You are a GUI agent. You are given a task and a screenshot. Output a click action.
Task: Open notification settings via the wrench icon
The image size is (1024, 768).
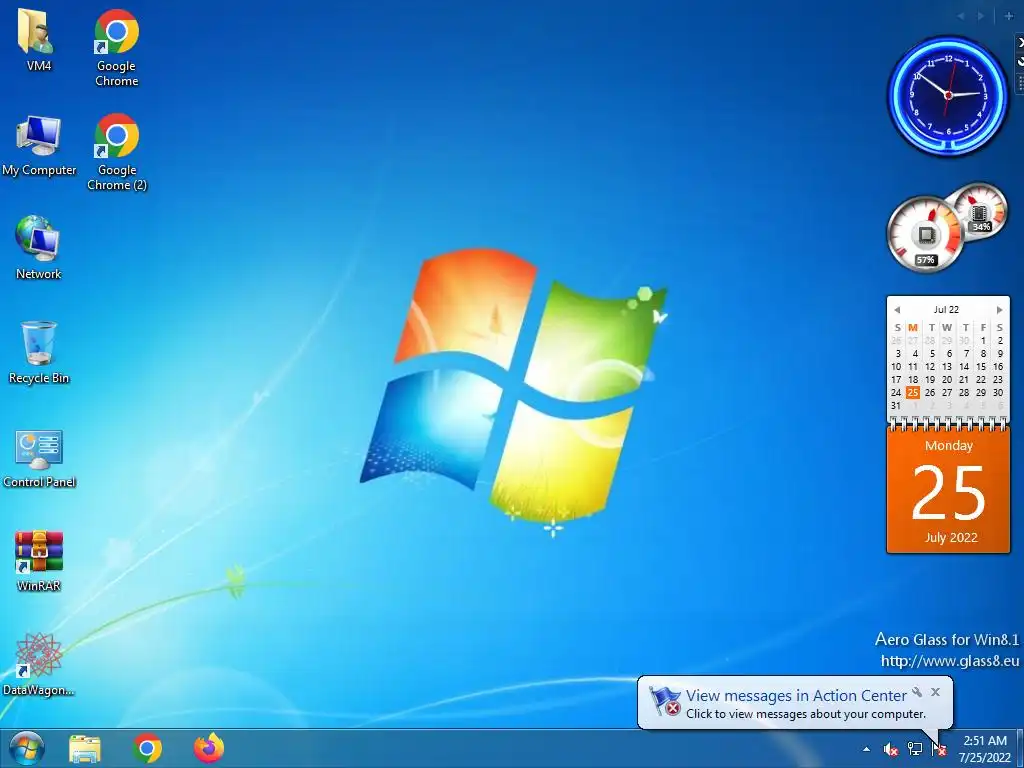point(918,692)
